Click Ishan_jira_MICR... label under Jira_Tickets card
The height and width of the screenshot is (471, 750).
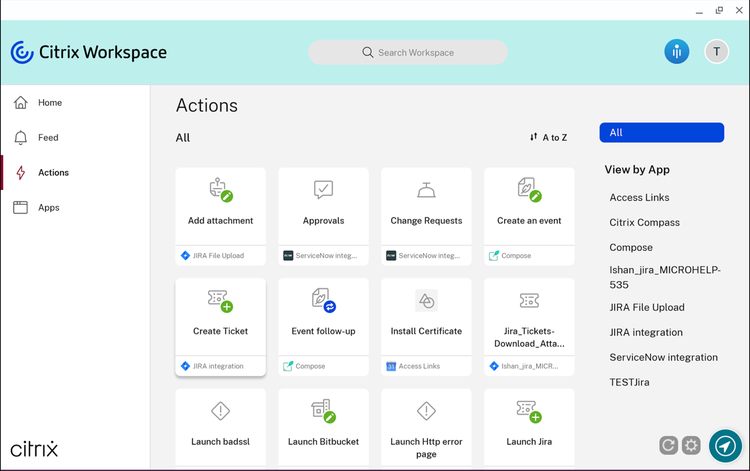[x=529, y=366]
